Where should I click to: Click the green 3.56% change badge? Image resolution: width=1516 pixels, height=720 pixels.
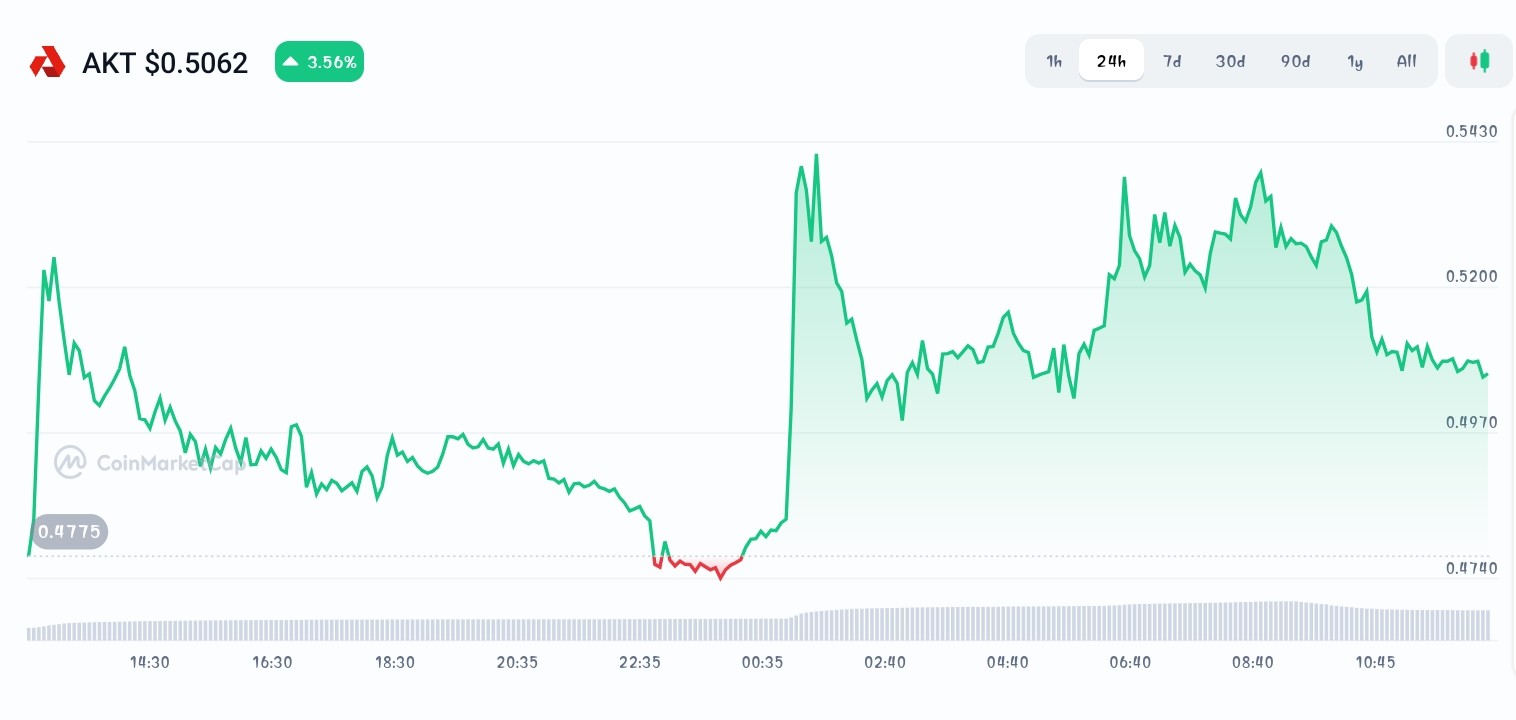click(319, 62)
